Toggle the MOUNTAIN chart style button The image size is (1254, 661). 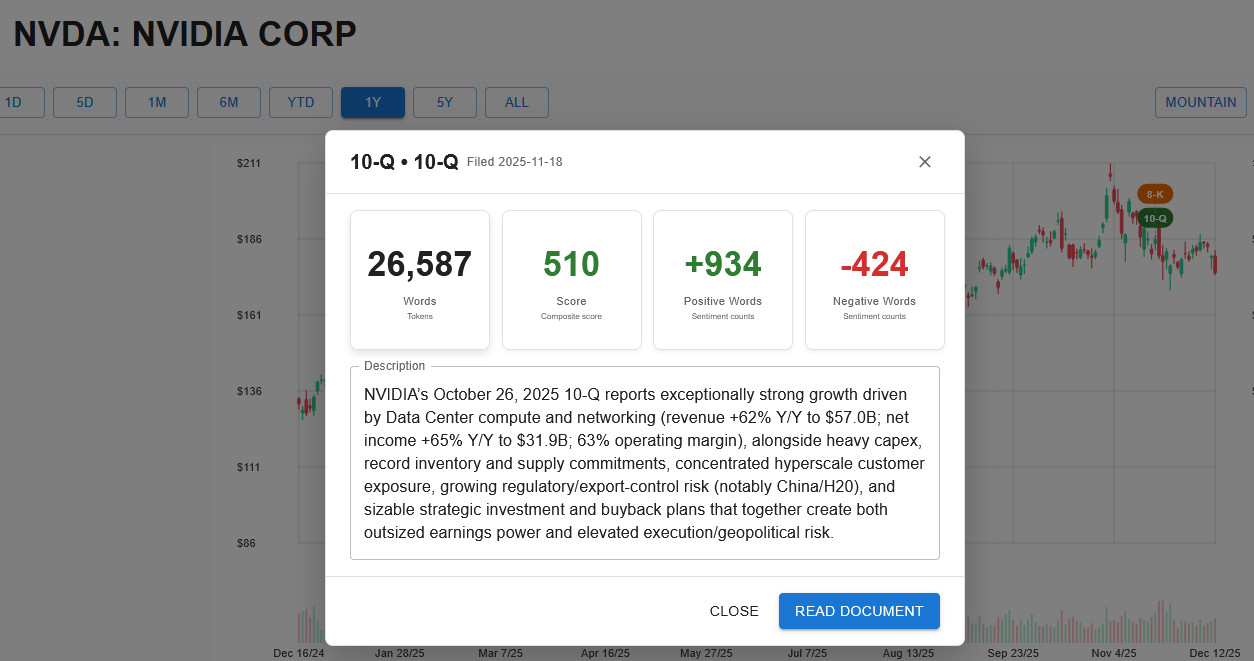[x=1200, y=102]
